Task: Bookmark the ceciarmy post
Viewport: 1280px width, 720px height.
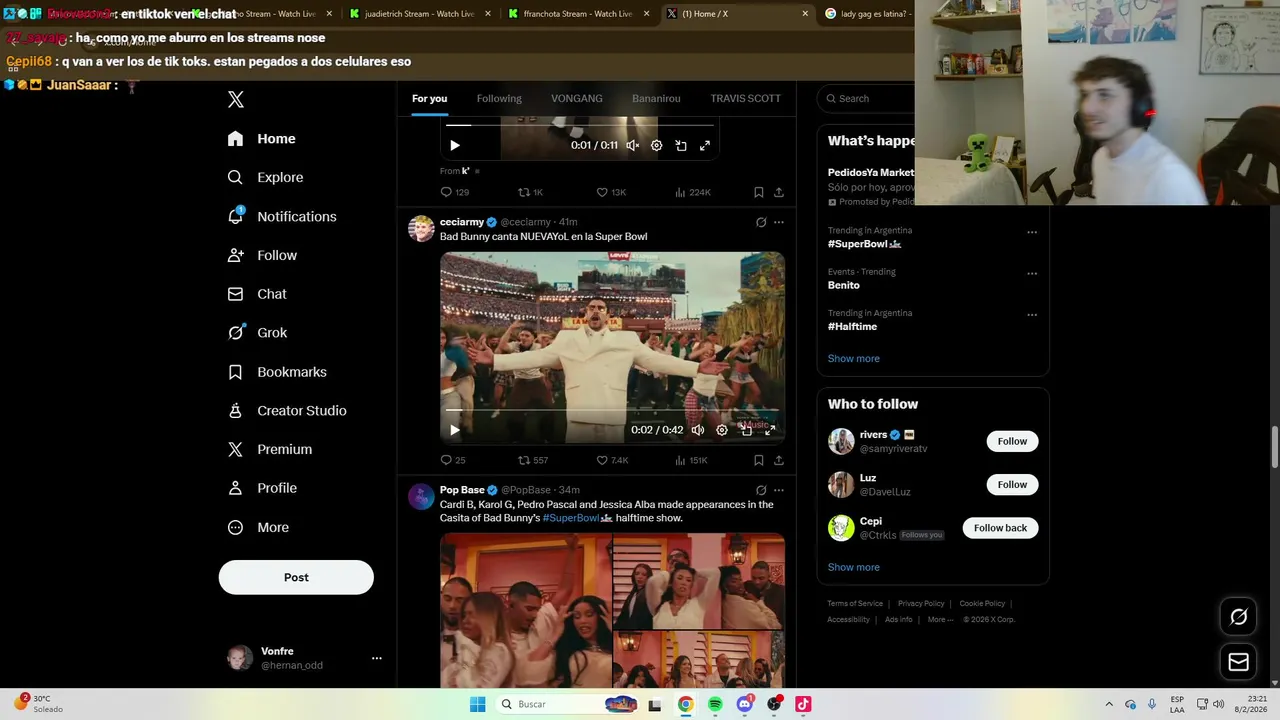Action: [759, 460]
